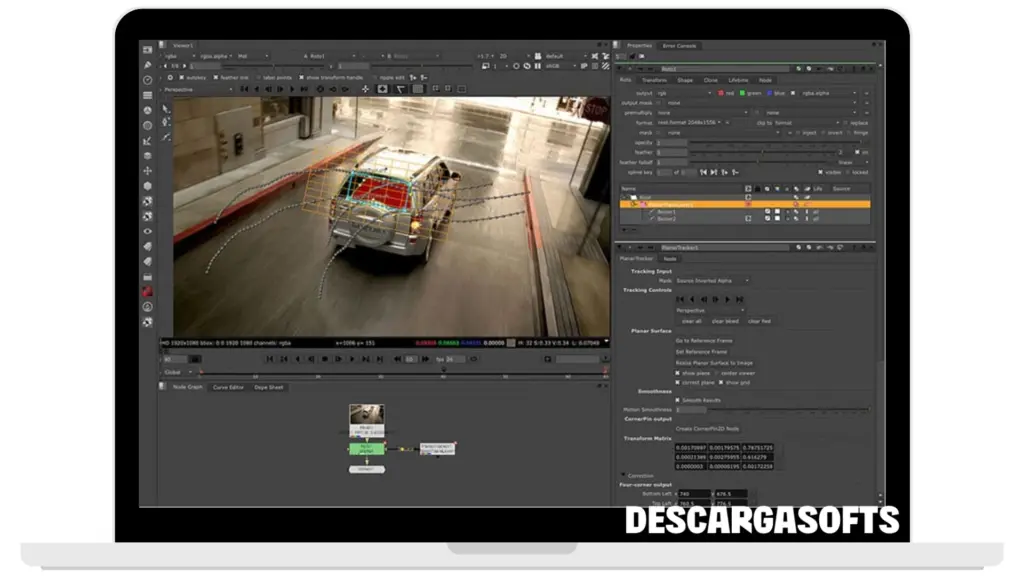
Task: Click the red furnace plugin icon in toolbar
Action: pos(147,291)
